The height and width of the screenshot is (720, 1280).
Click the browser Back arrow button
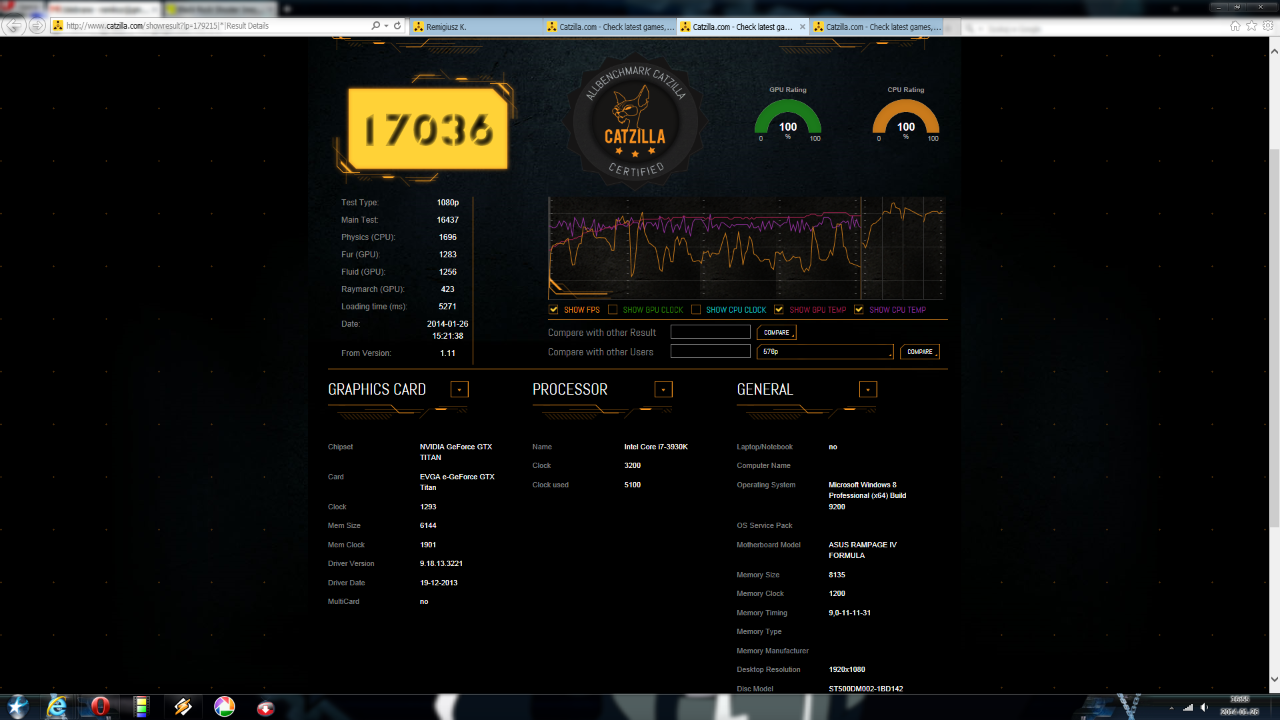coord(14,26)
